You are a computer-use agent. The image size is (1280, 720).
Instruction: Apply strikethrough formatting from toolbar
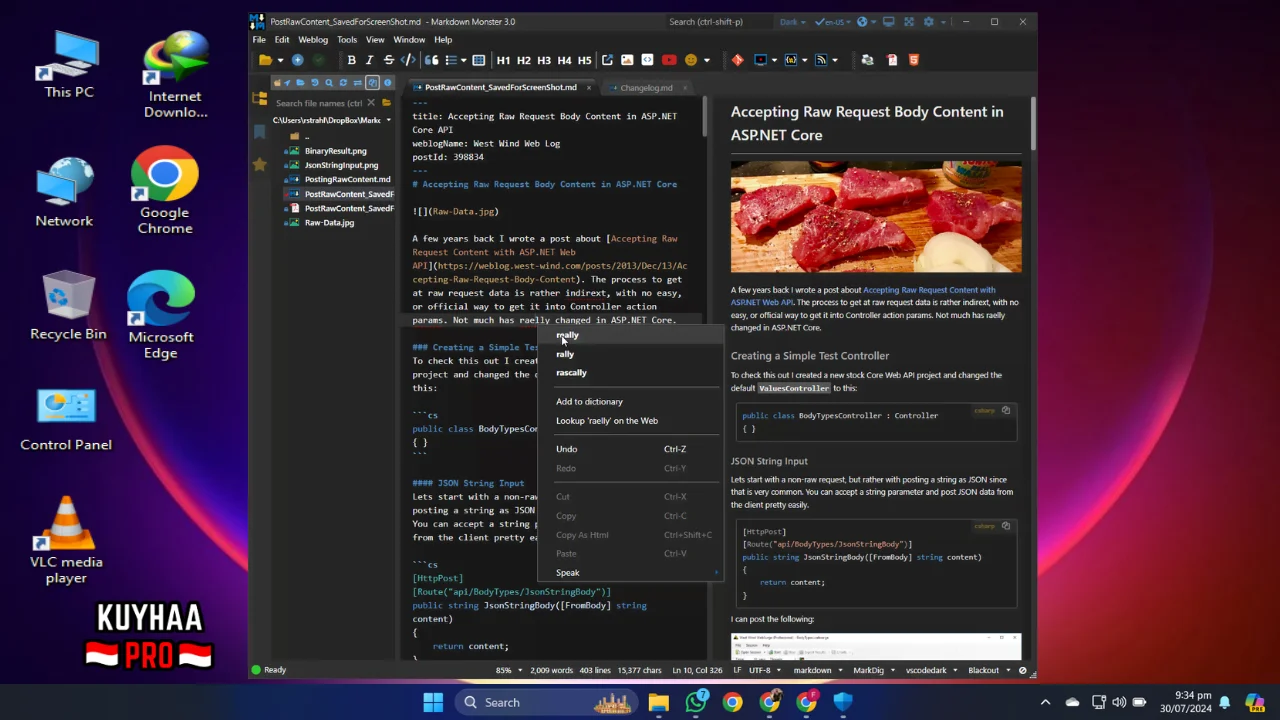pos(389,60)
